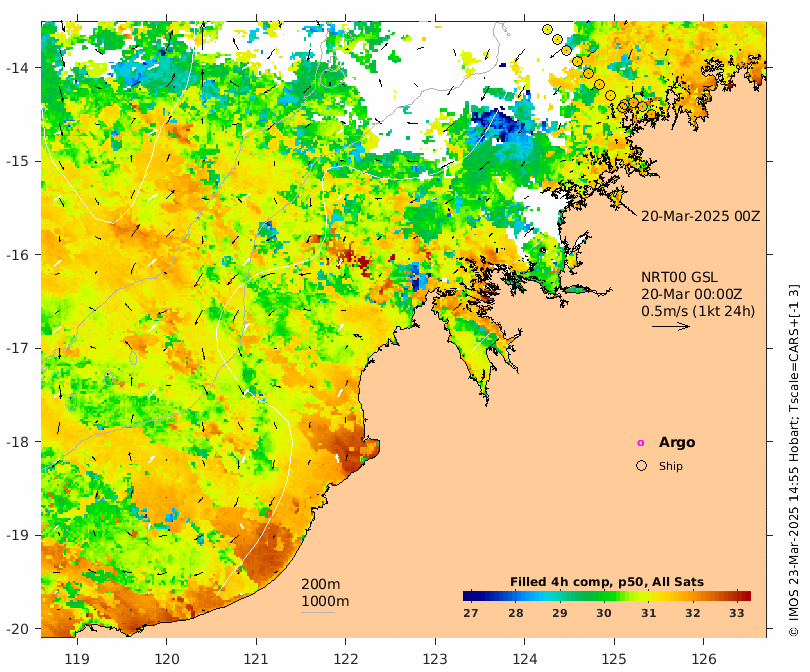Click colorbar tick label 32

point(692,613)
